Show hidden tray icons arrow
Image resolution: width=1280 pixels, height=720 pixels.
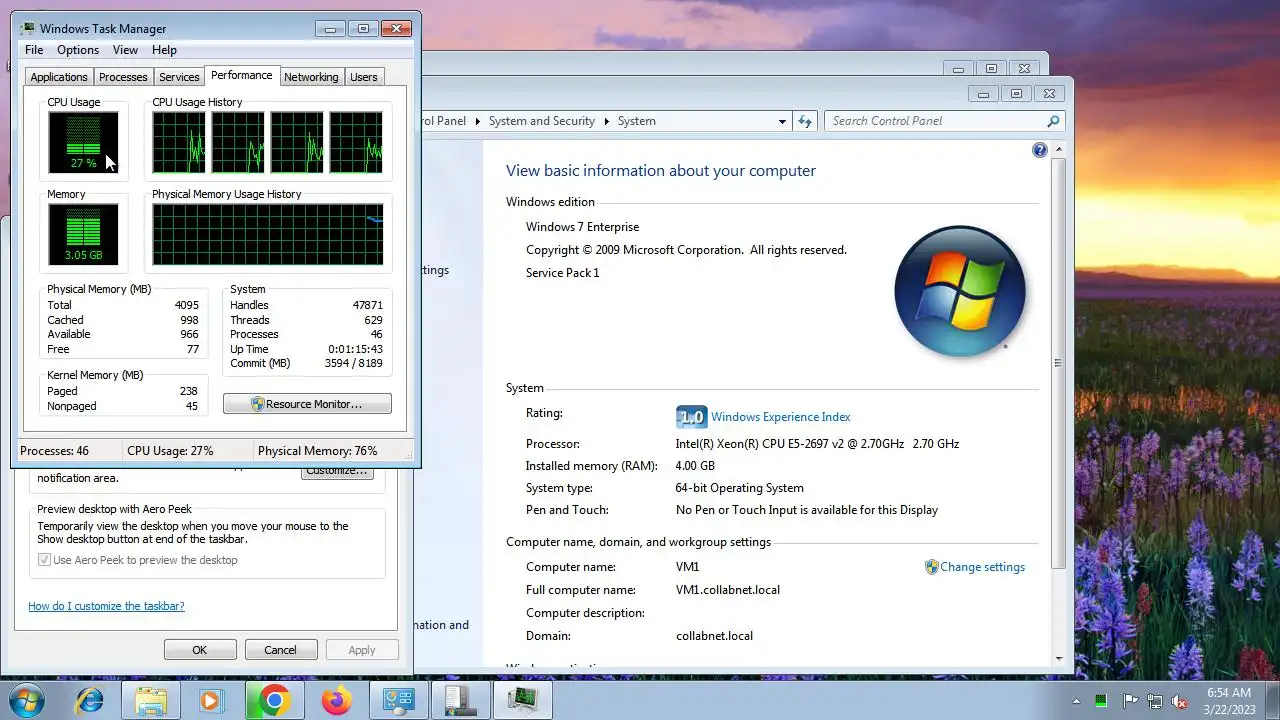[1077, 701]
